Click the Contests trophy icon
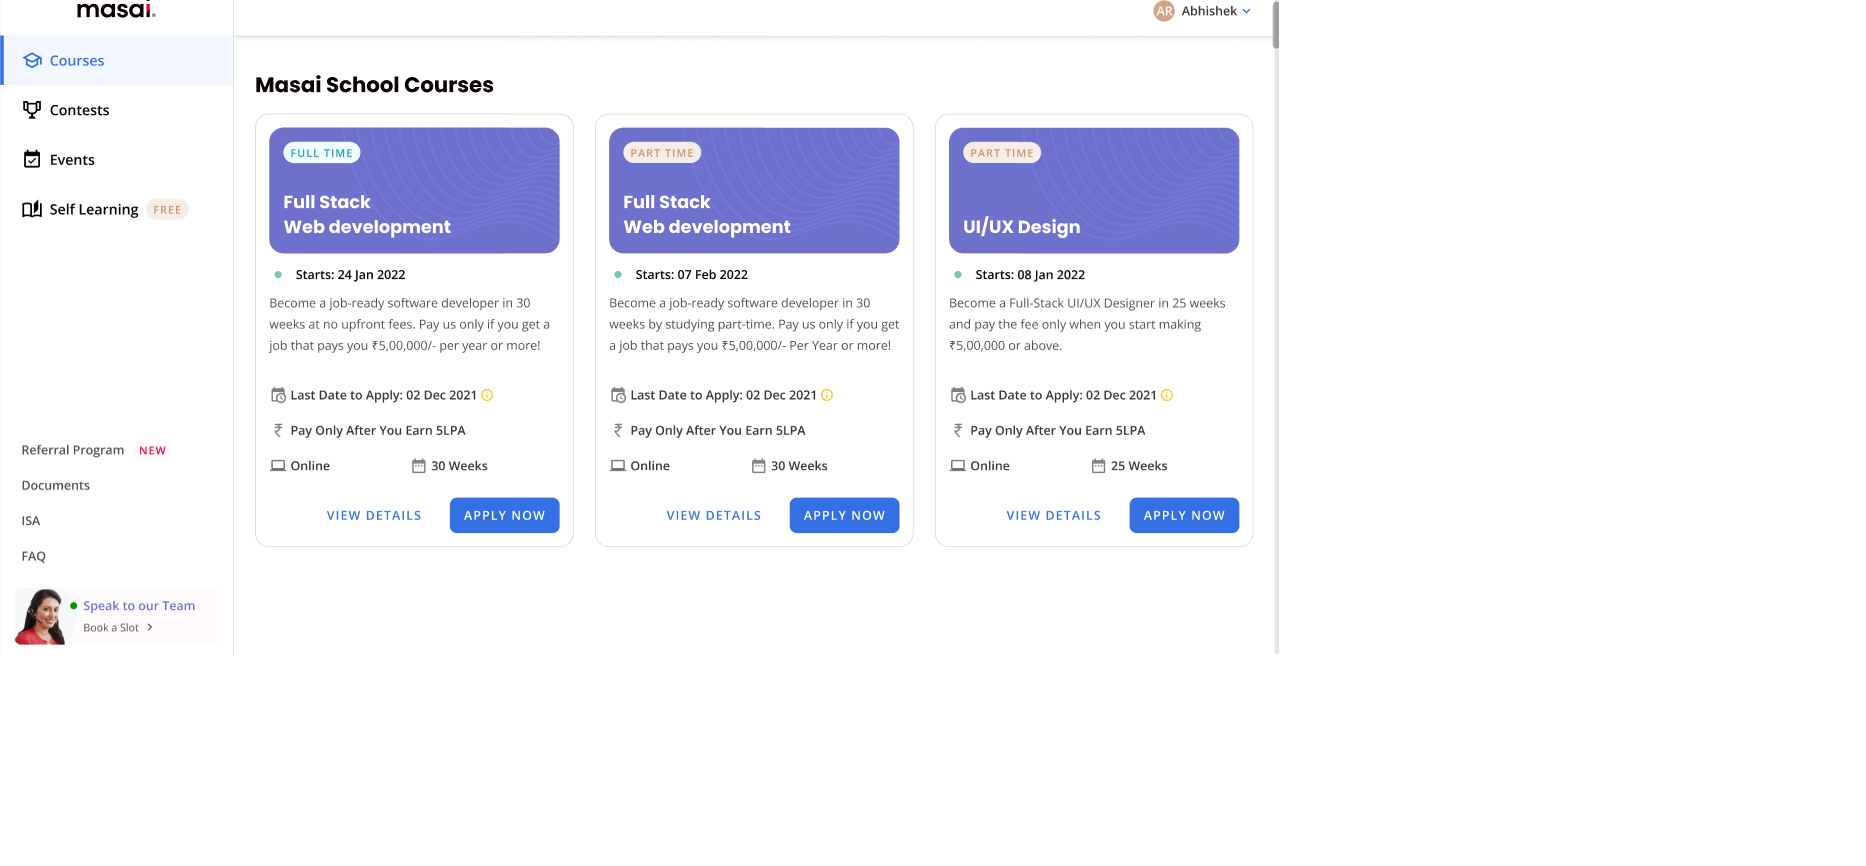 tap(32, 109)
